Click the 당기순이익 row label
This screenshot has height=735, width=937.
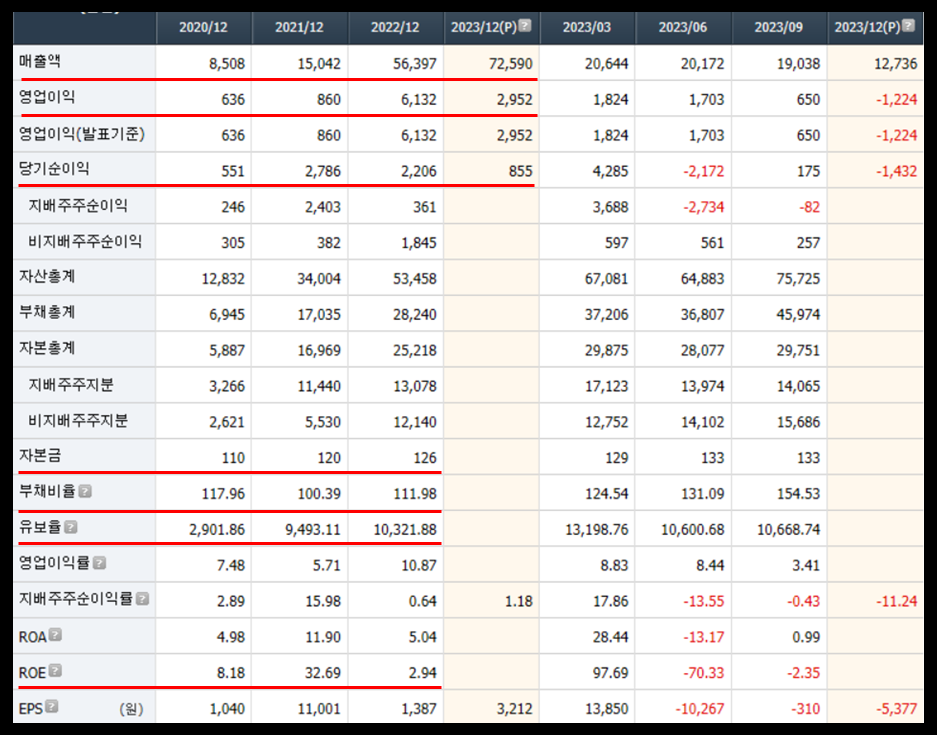click(x=54, y=169)
